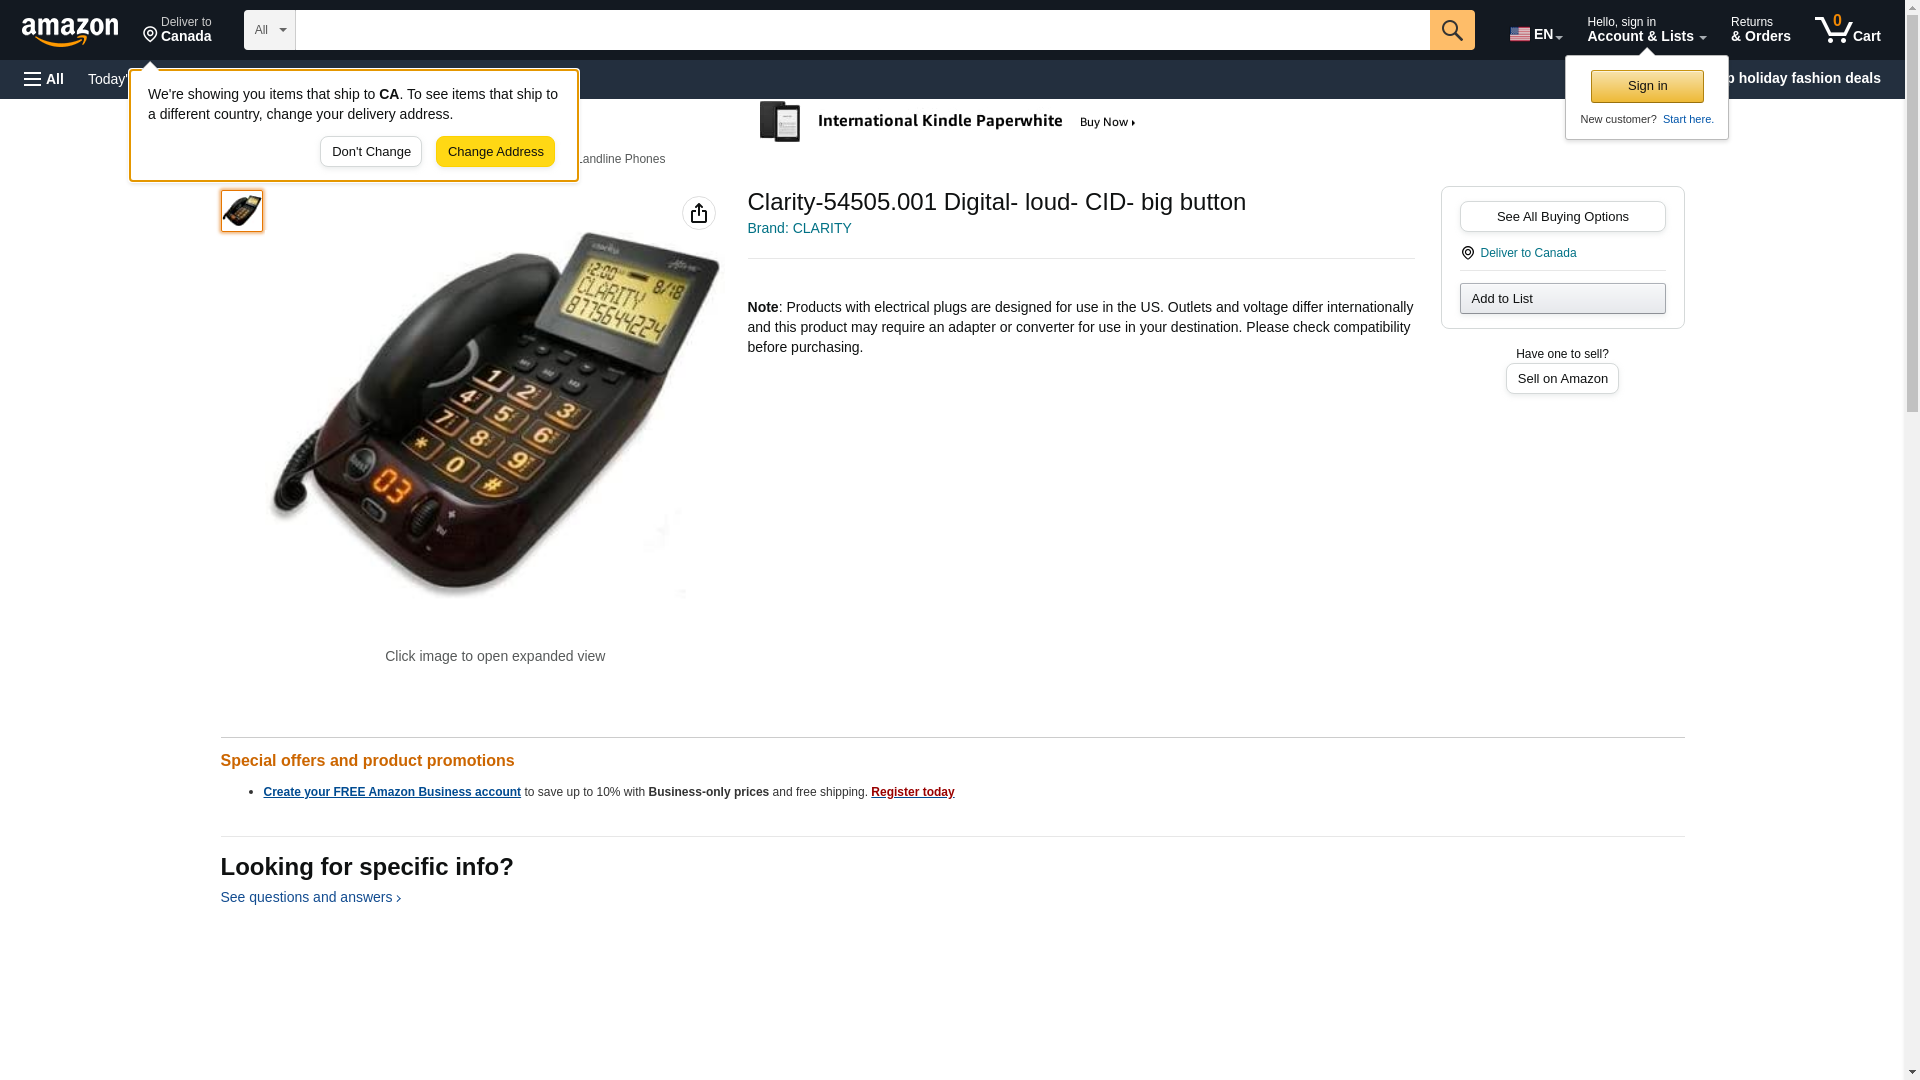Click the search magnifier Go button
The width and height of the screenshot is (1920, 1080).
(x=1452, y=30)
